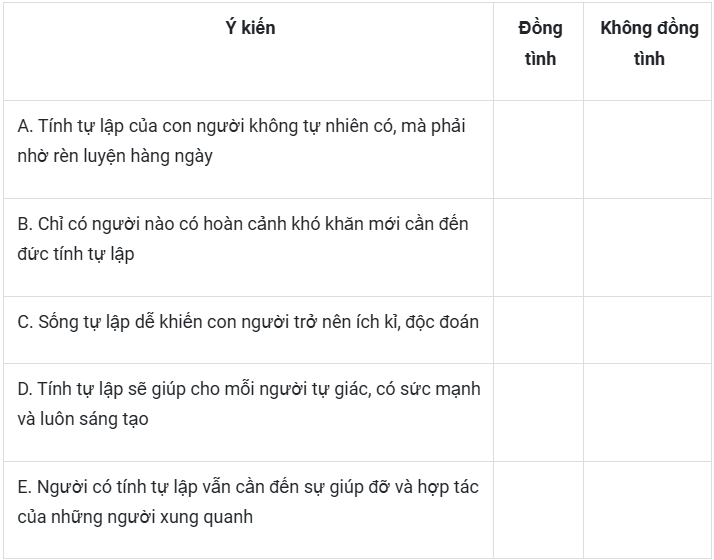714x560 pixels.
Task: Select the 'Không đồng tình' cell for statement C
Action: [x=647, y=330]
